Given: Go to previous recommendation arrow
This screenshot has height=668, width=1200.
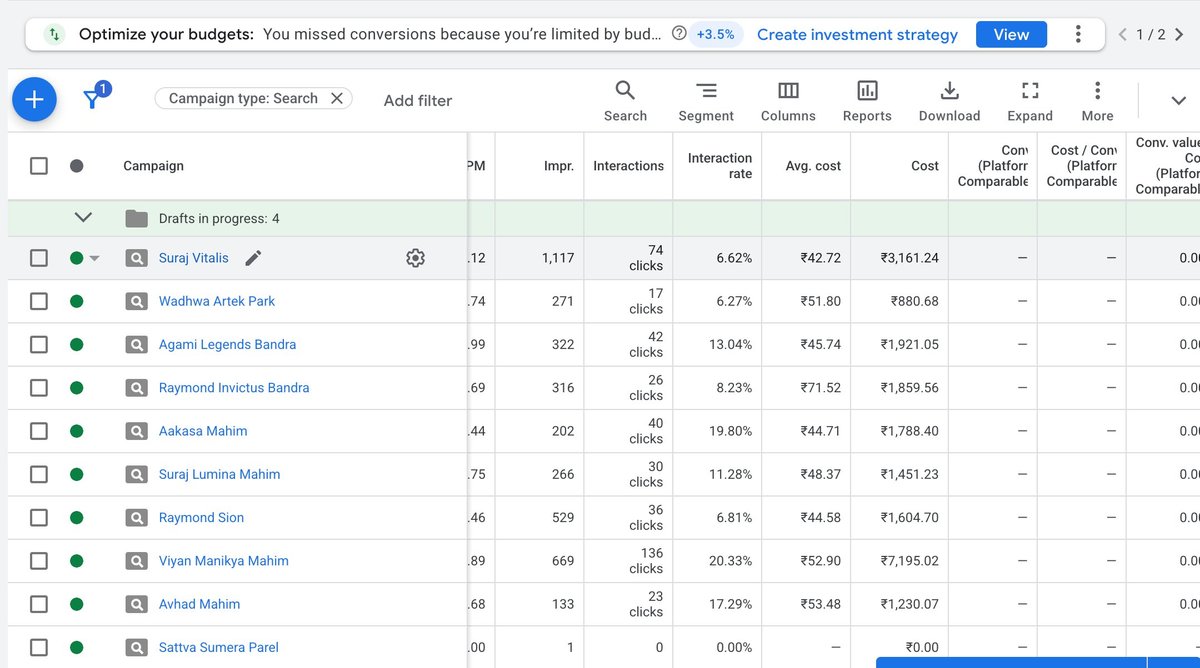Looking at the screenshot, I should click(x=1123, y=34).
